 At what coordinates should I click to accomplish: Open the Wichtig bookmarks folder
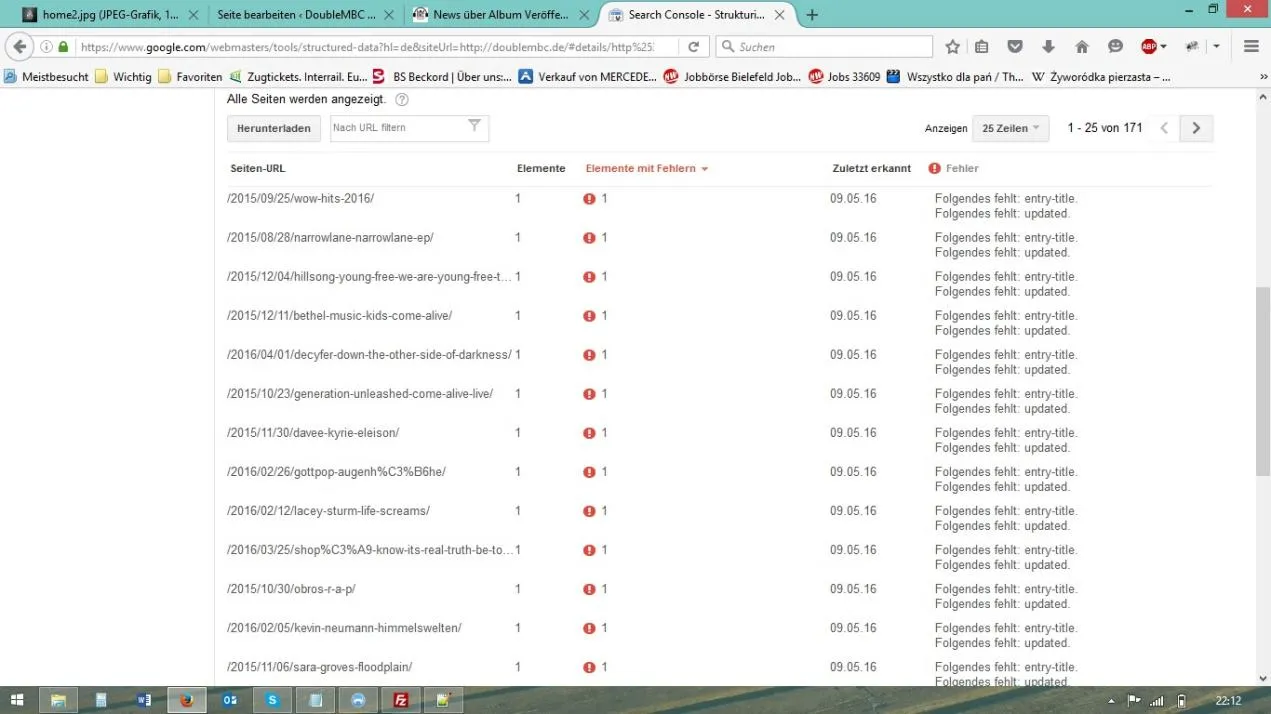(123, 77)
